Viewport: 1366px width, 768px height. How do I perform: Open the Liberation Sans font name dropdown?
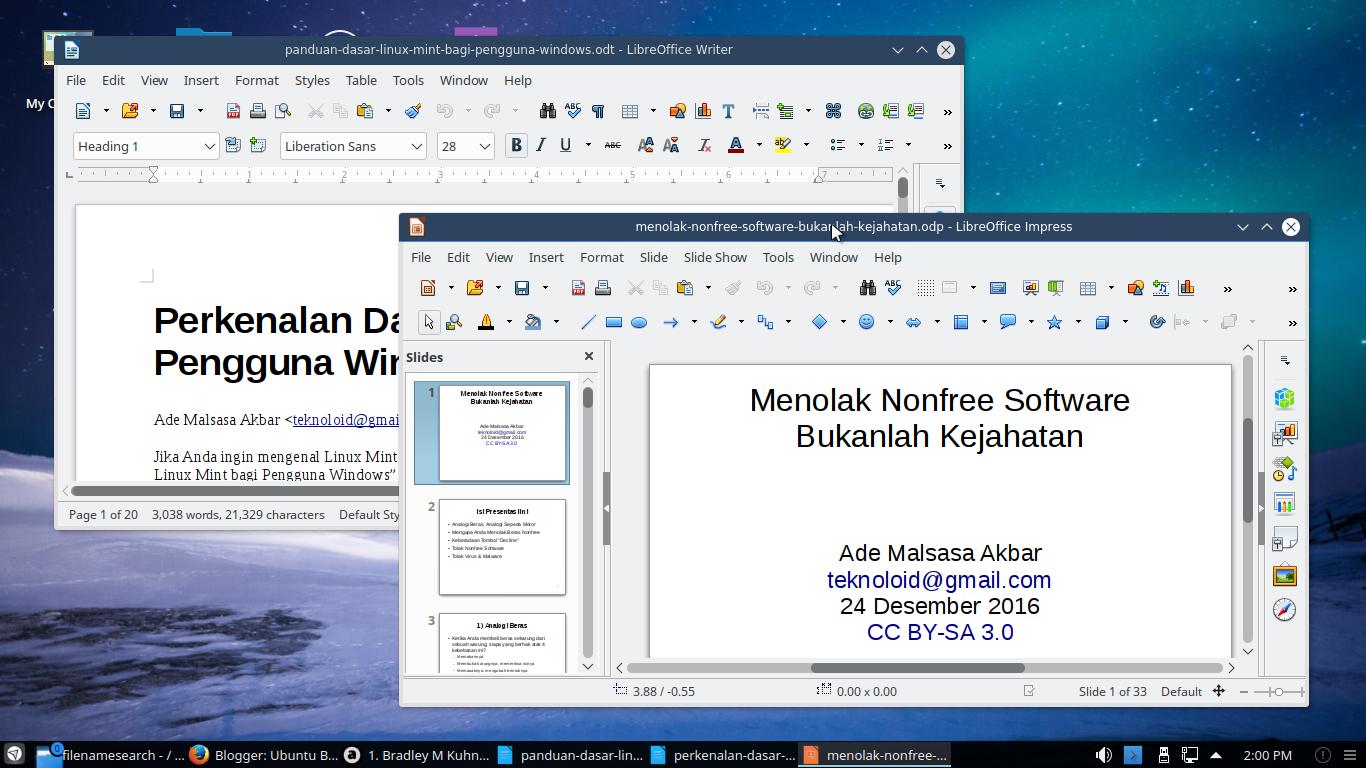(x=416, y=145)
